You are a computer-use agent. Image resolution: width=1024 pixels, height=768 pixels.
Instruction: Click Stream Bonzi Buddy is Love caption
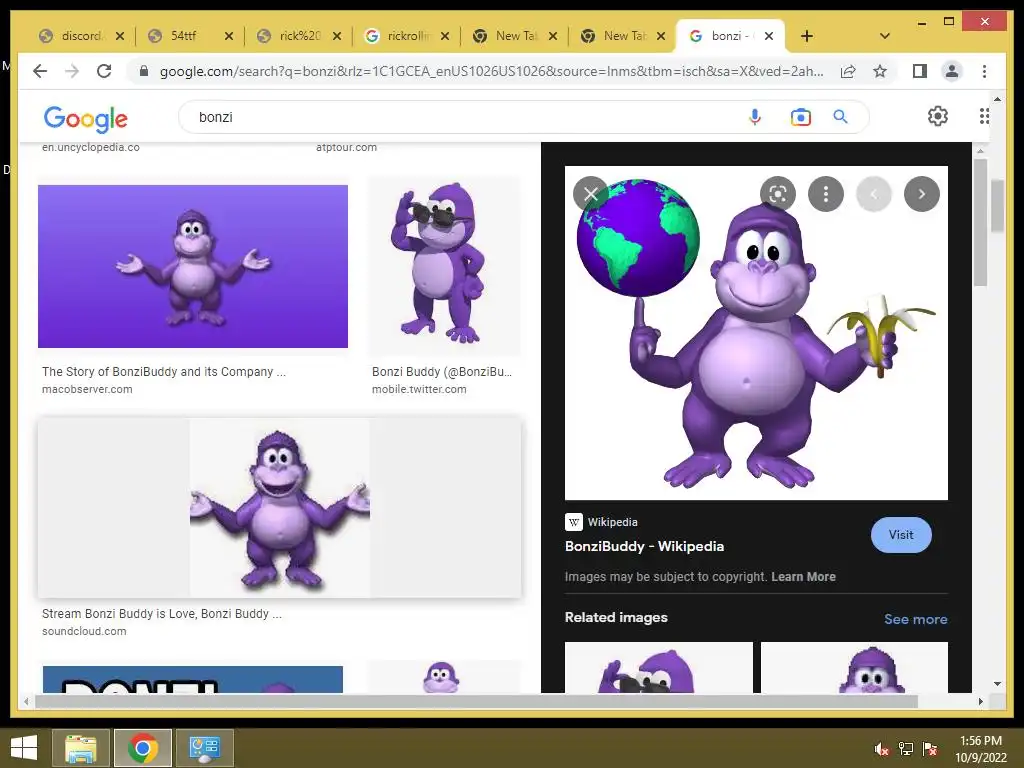(x=162, y=614)
